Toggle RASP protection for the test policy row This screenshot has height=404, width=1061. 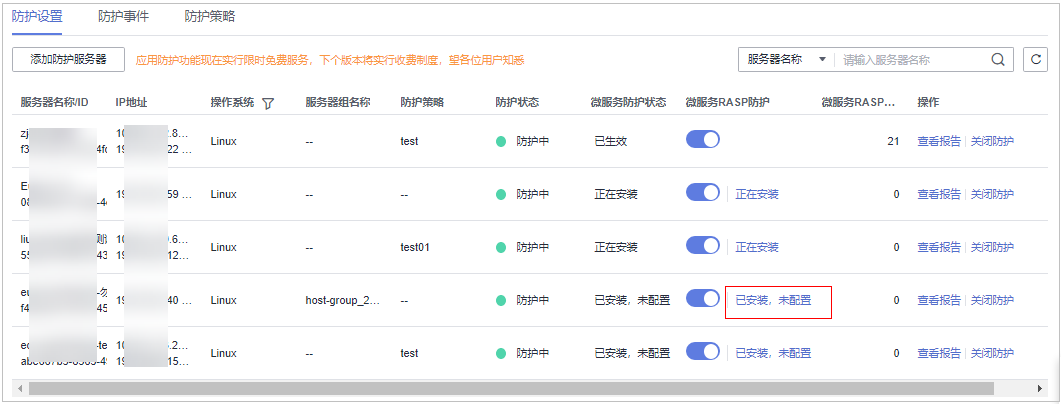click(703, 141)
